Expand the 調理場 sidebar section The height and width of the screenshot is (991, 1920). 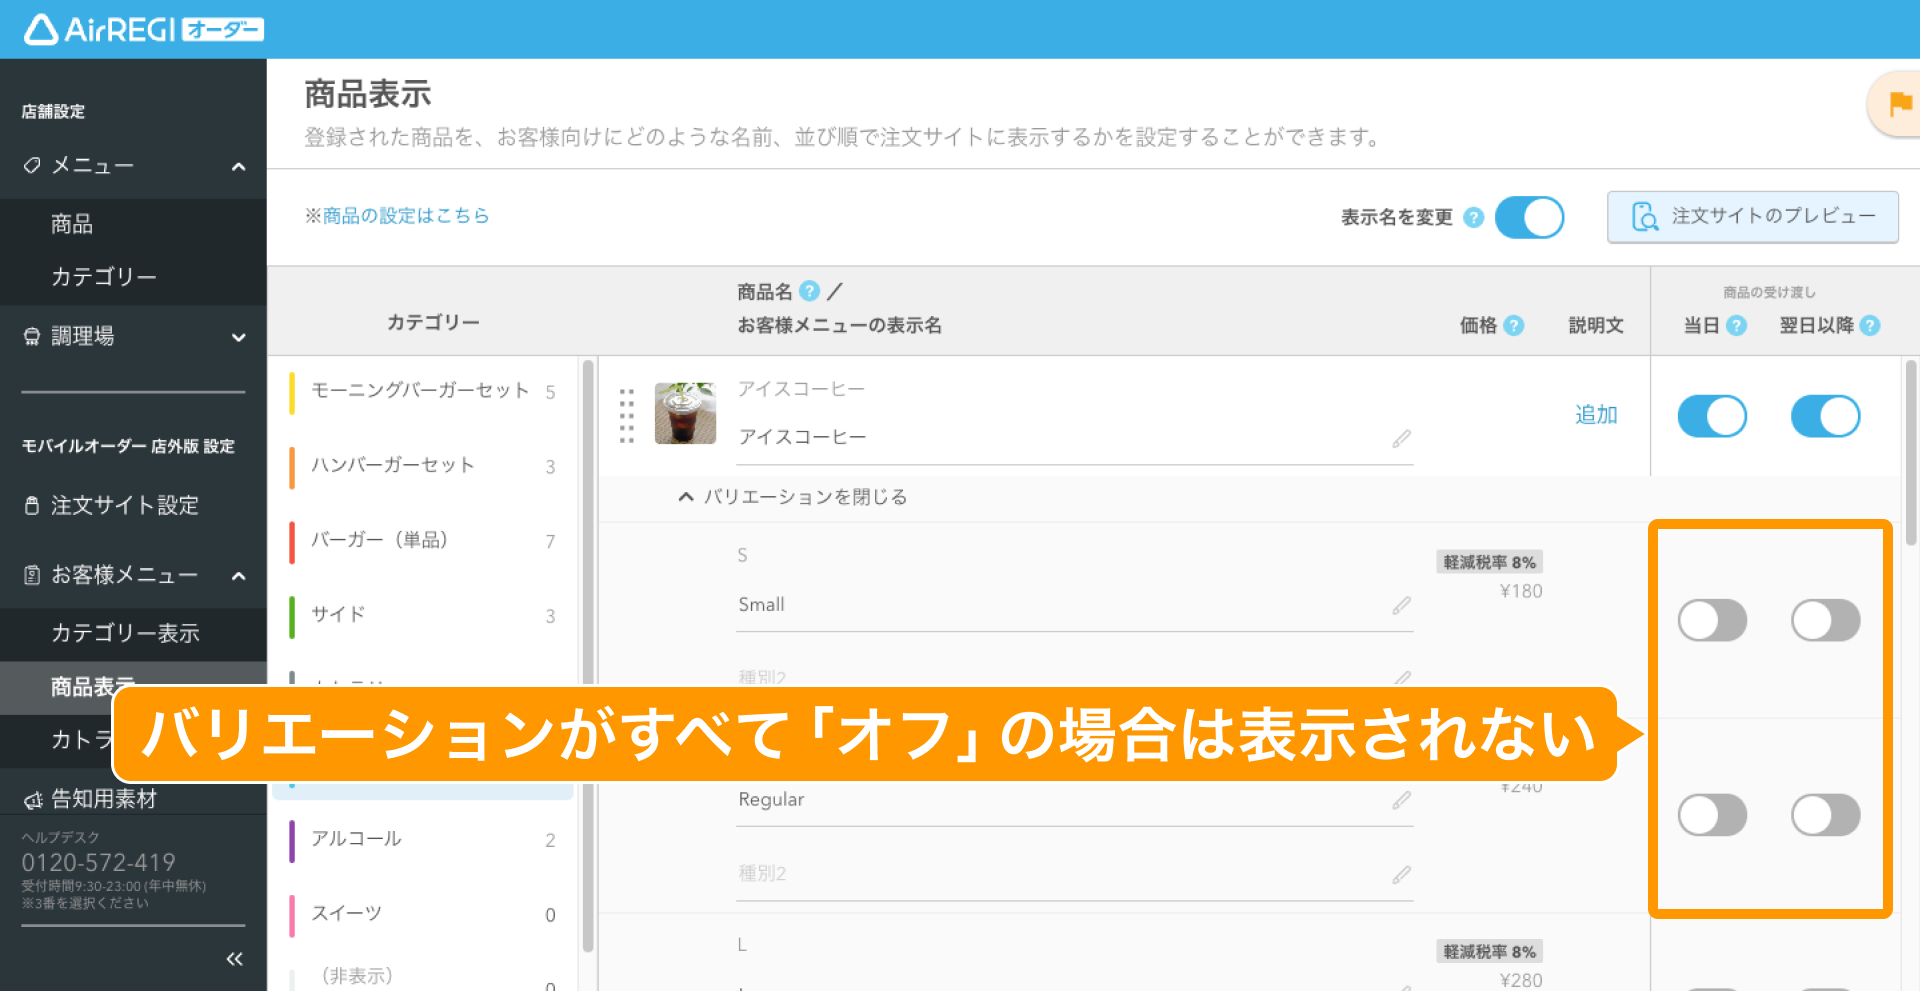coord(238,338)
